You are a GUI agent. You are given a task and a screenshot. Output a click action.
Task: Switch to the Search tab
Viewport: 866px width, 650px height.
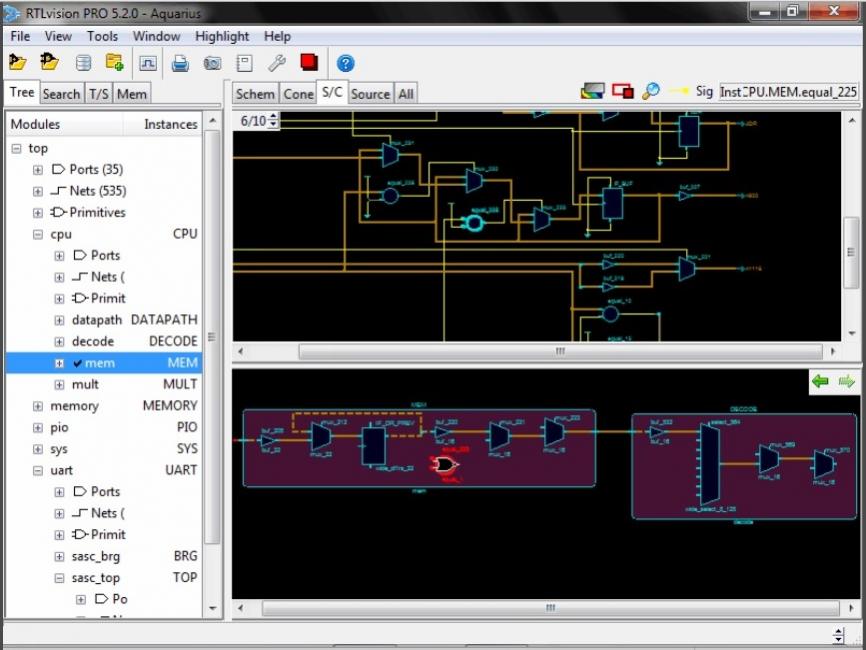(61, 94)
